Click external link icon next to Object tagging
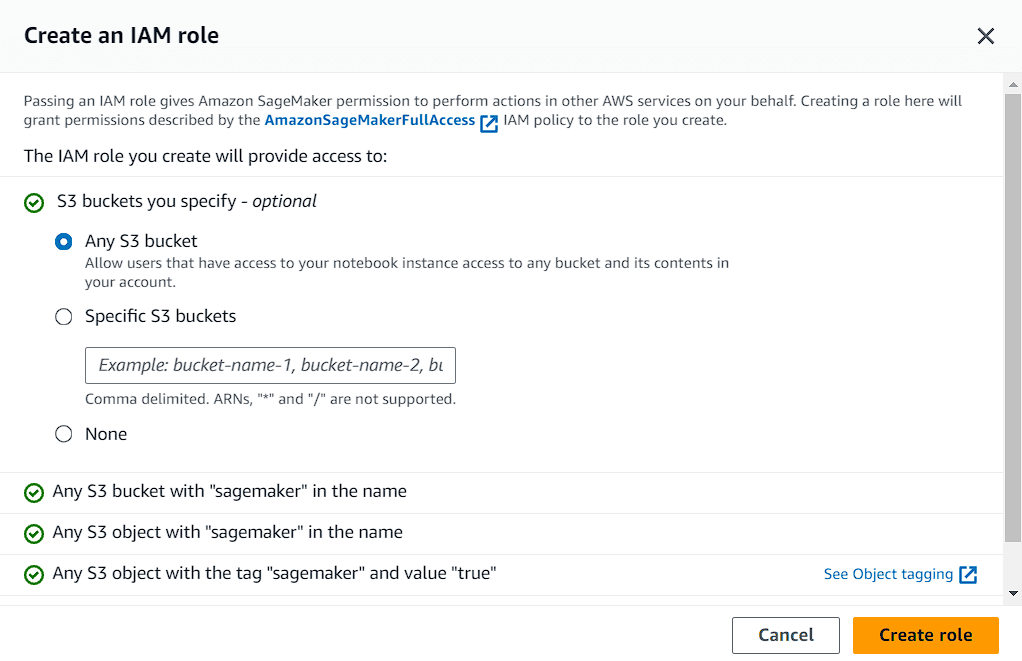The width and height of the screenshot is (1022, 661). click(968, 574)
